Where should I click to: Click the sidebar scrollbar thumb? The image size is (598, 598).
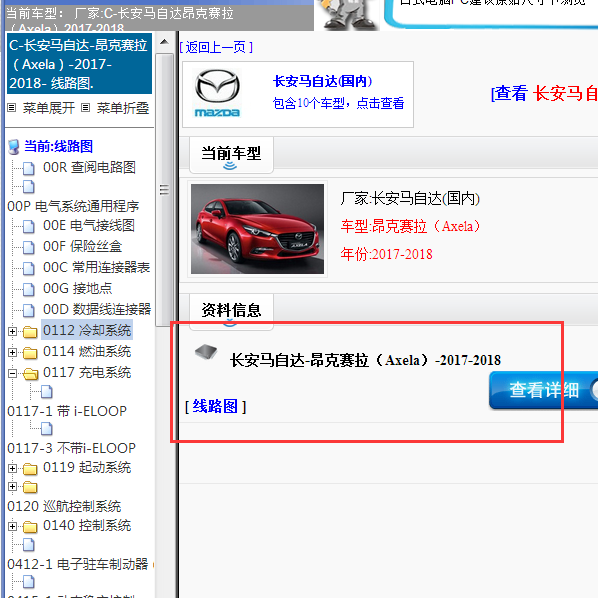click(164, 190)
